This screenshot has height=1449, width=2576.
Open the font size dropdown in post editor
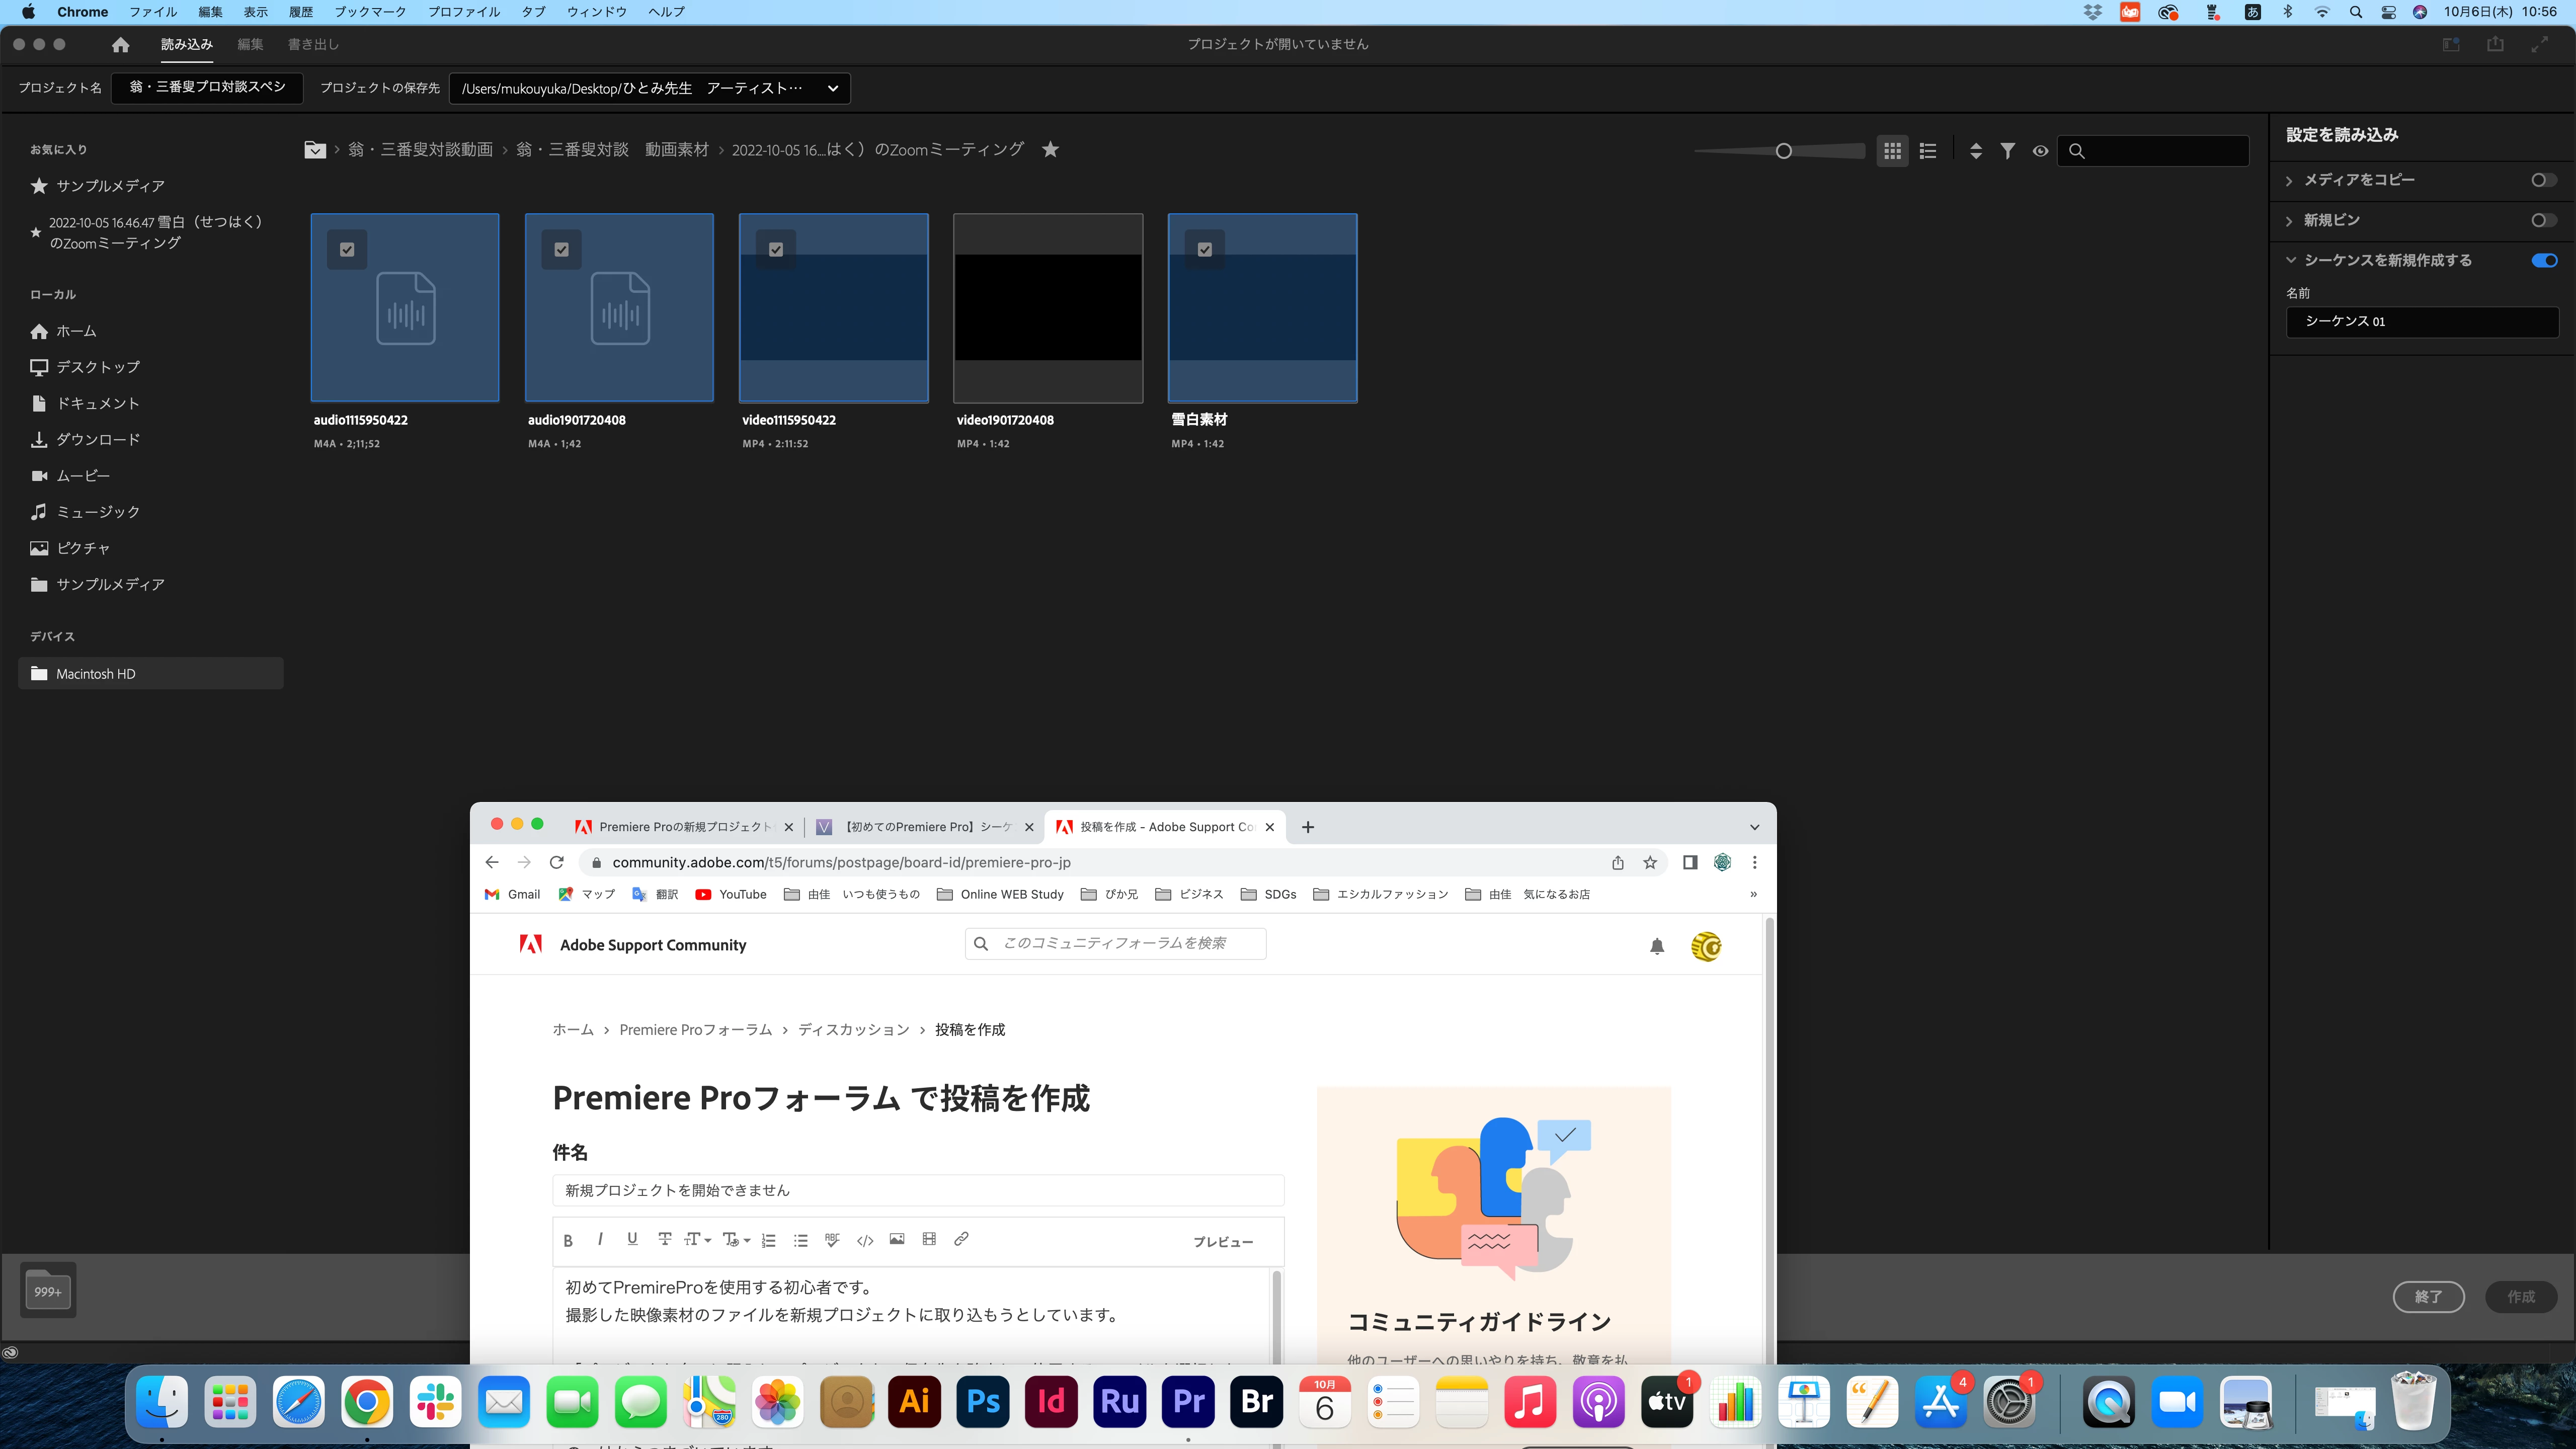click(697, 1240)
